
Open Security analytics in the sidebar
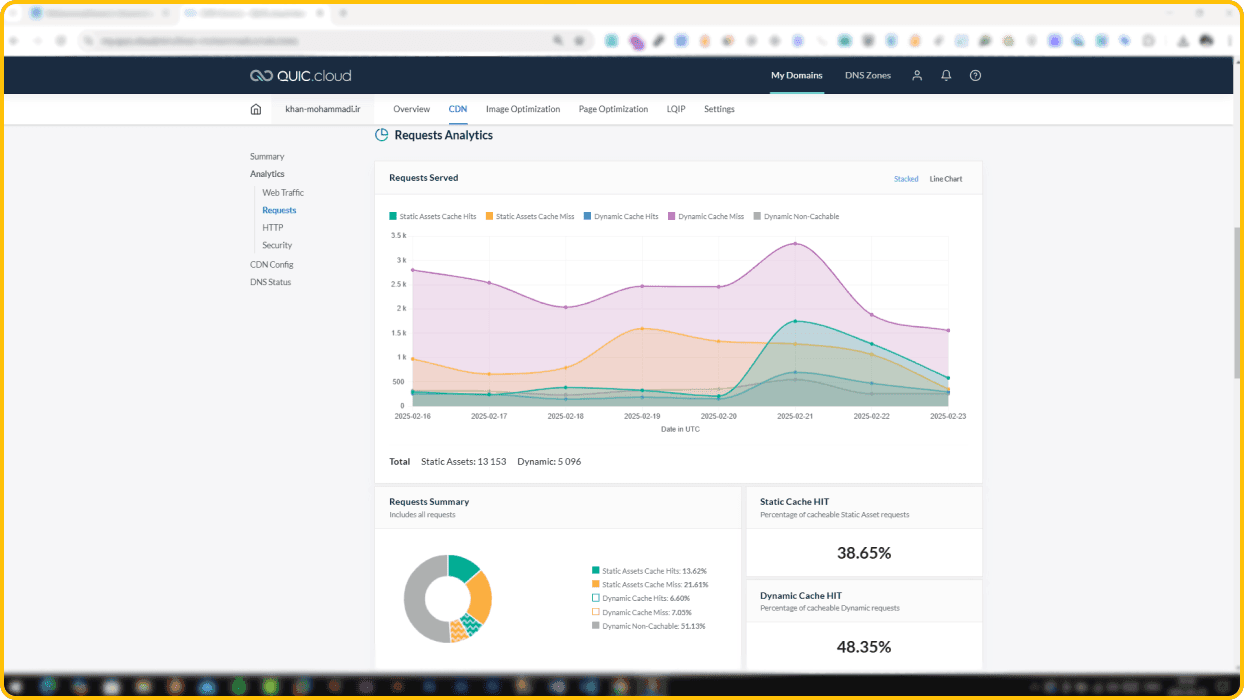coord(277,245)
